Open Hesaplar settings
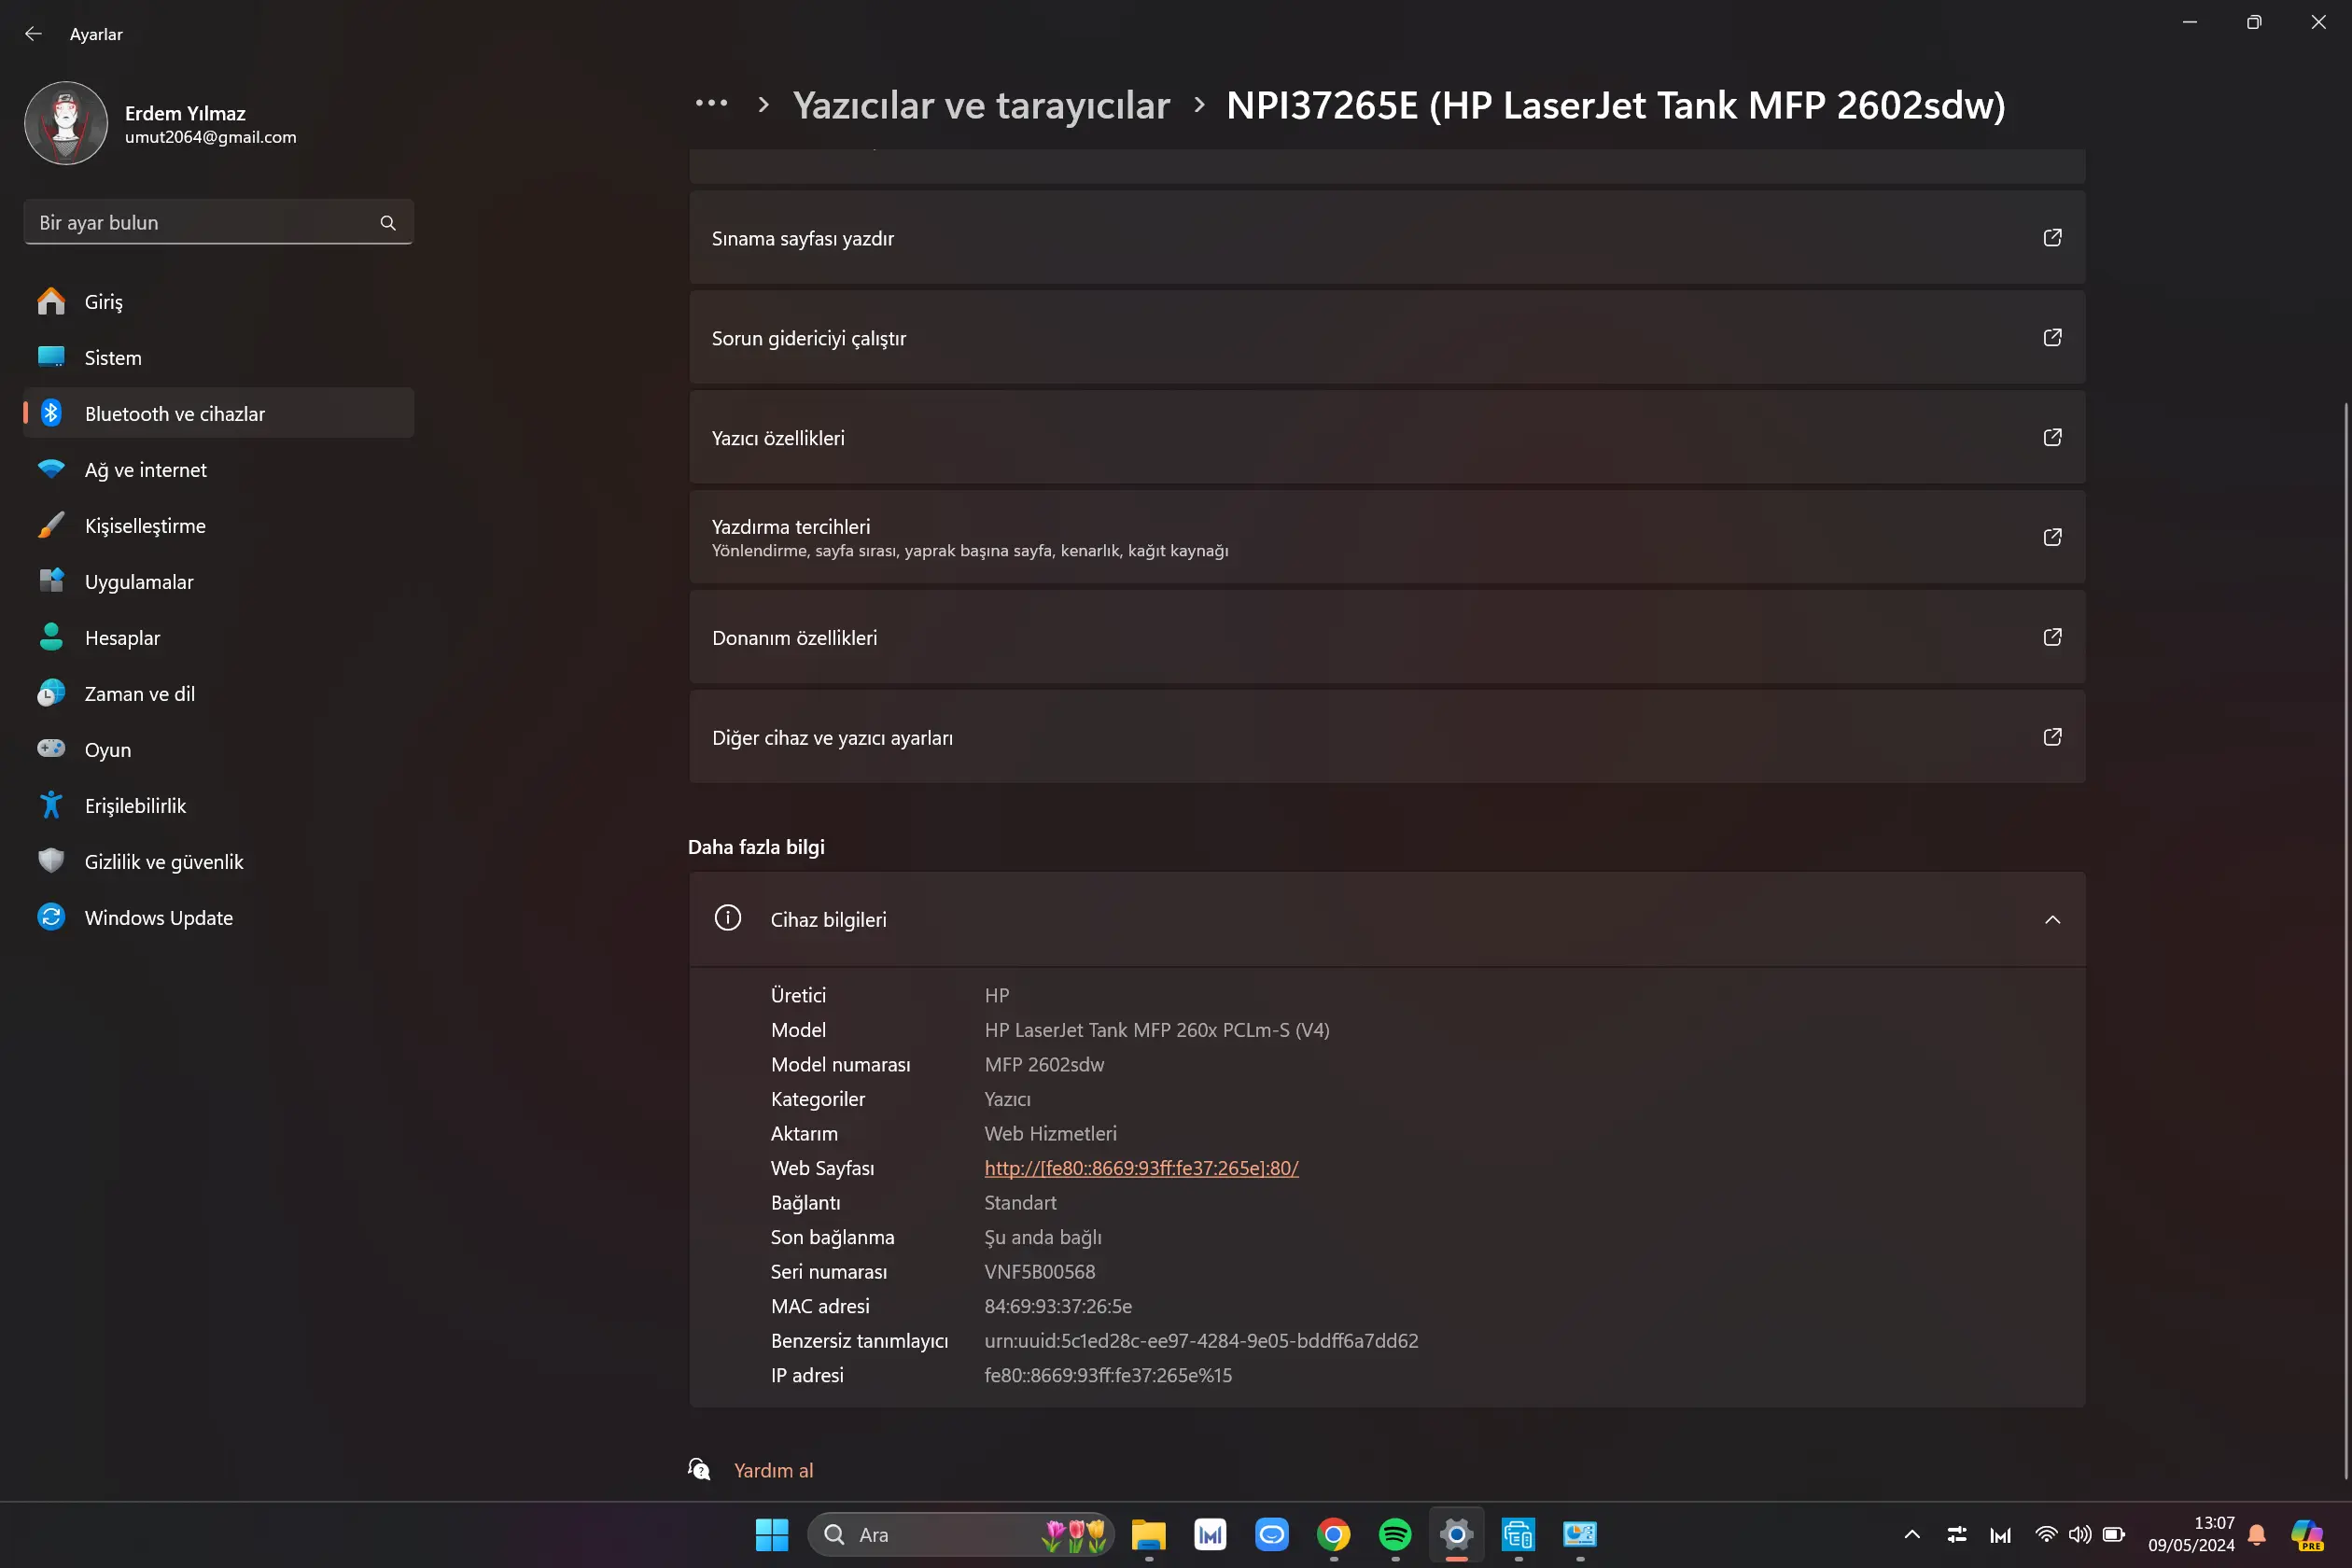Image resolution: width=2352 pixels, height=1568 pixels. (219, 637)
